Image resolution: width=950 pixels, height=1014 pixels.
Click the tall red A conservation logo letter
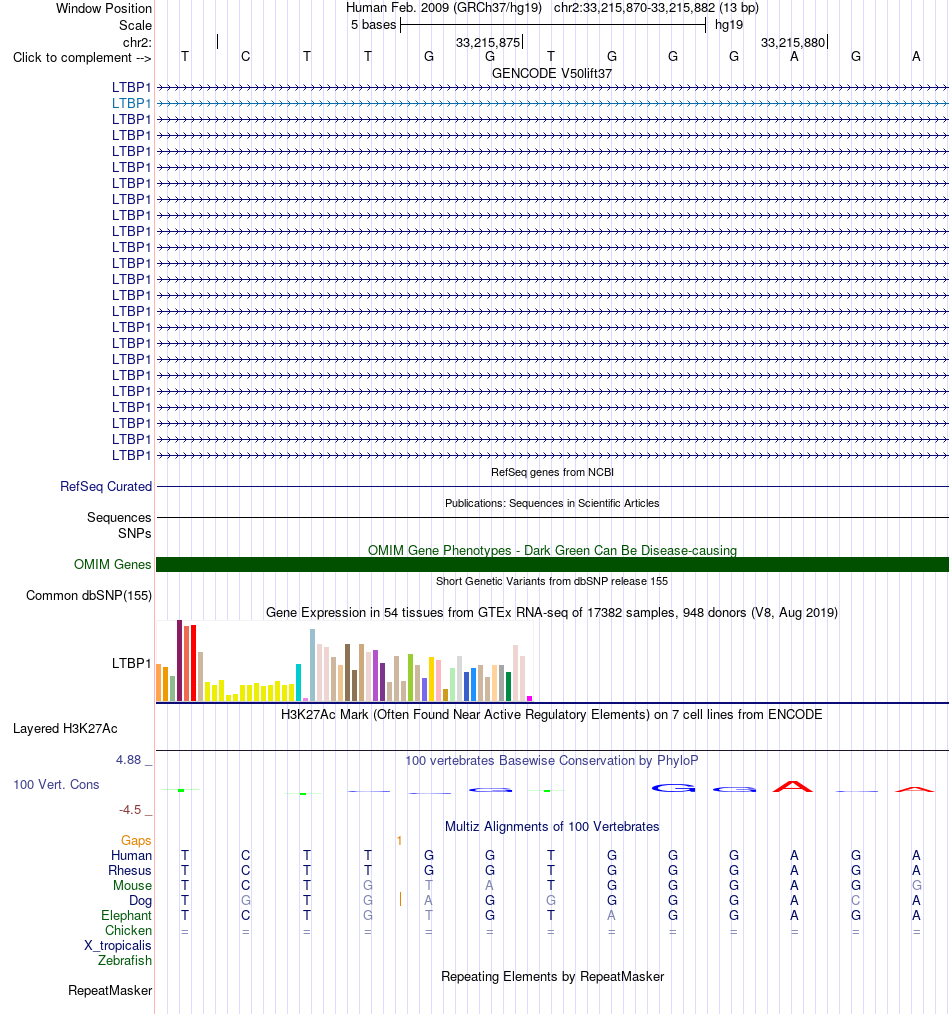tap(793, 787)
